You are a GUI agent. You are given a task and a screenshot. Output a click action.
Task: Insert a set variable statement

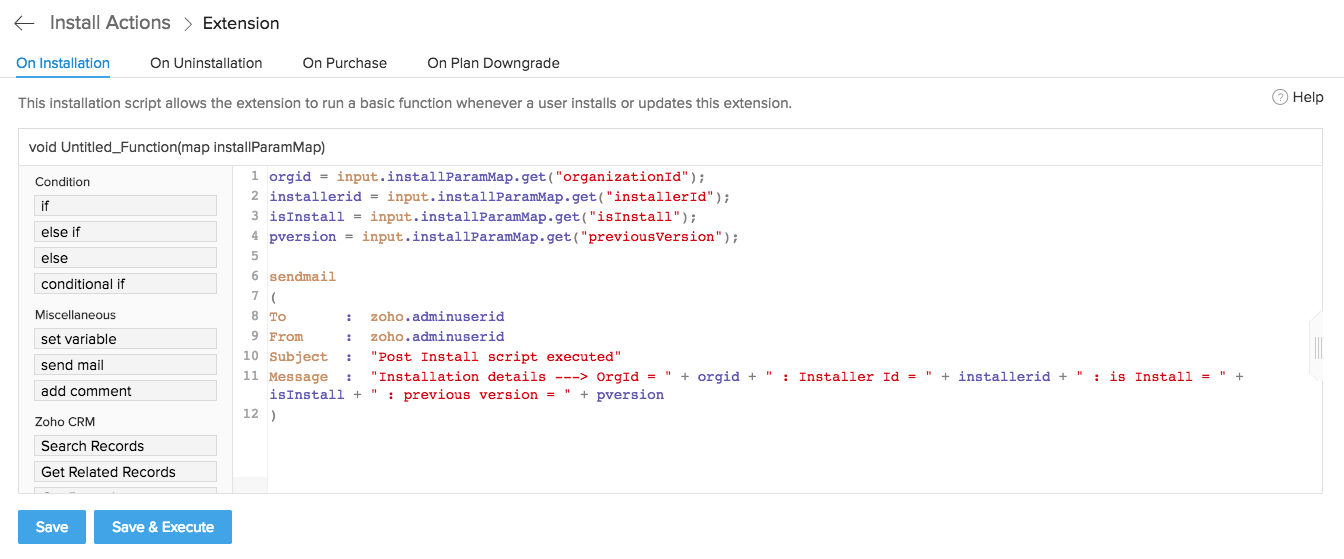coord(126,339)
